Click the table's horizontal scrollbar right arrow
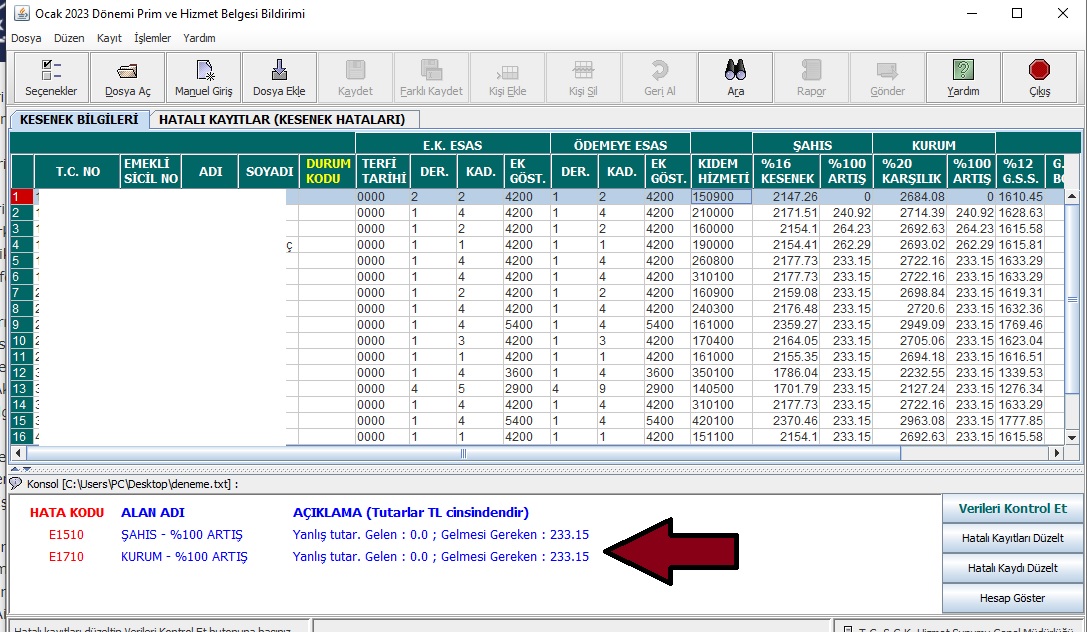The width and height of the screenshot is (1087, 632). (1059, 453)
